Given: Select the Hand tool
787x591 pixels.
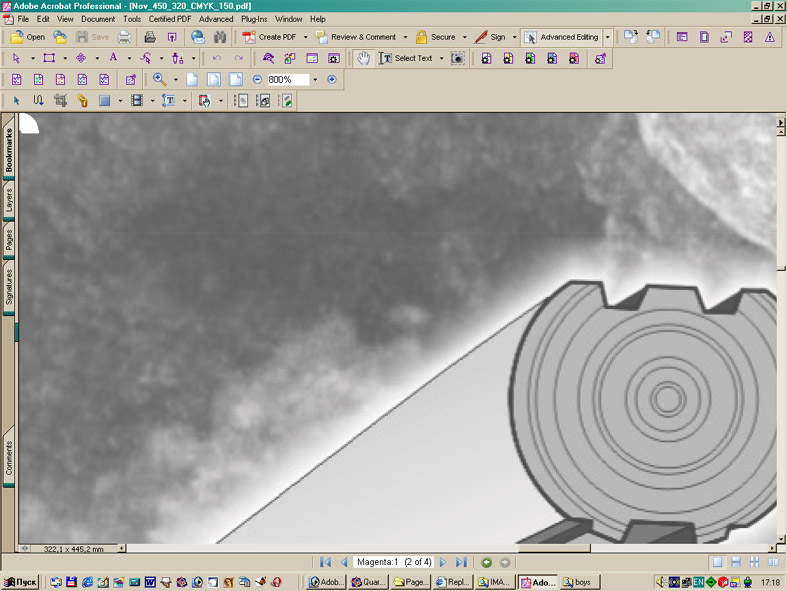Looking at the screenshot, I should click(363, 58).
